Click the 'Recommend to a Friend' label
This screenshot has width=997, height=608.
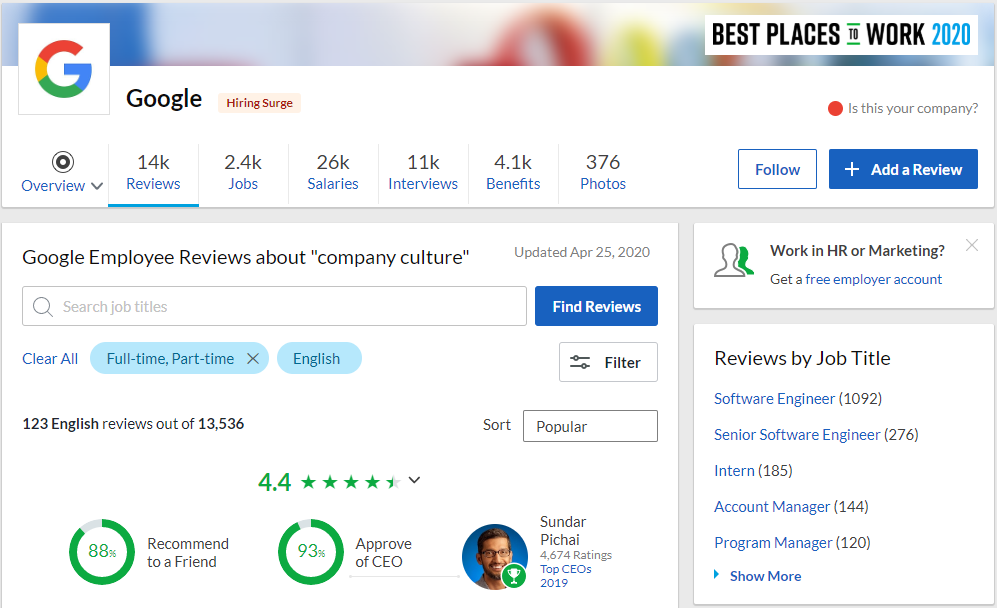[x=188, y=553]
